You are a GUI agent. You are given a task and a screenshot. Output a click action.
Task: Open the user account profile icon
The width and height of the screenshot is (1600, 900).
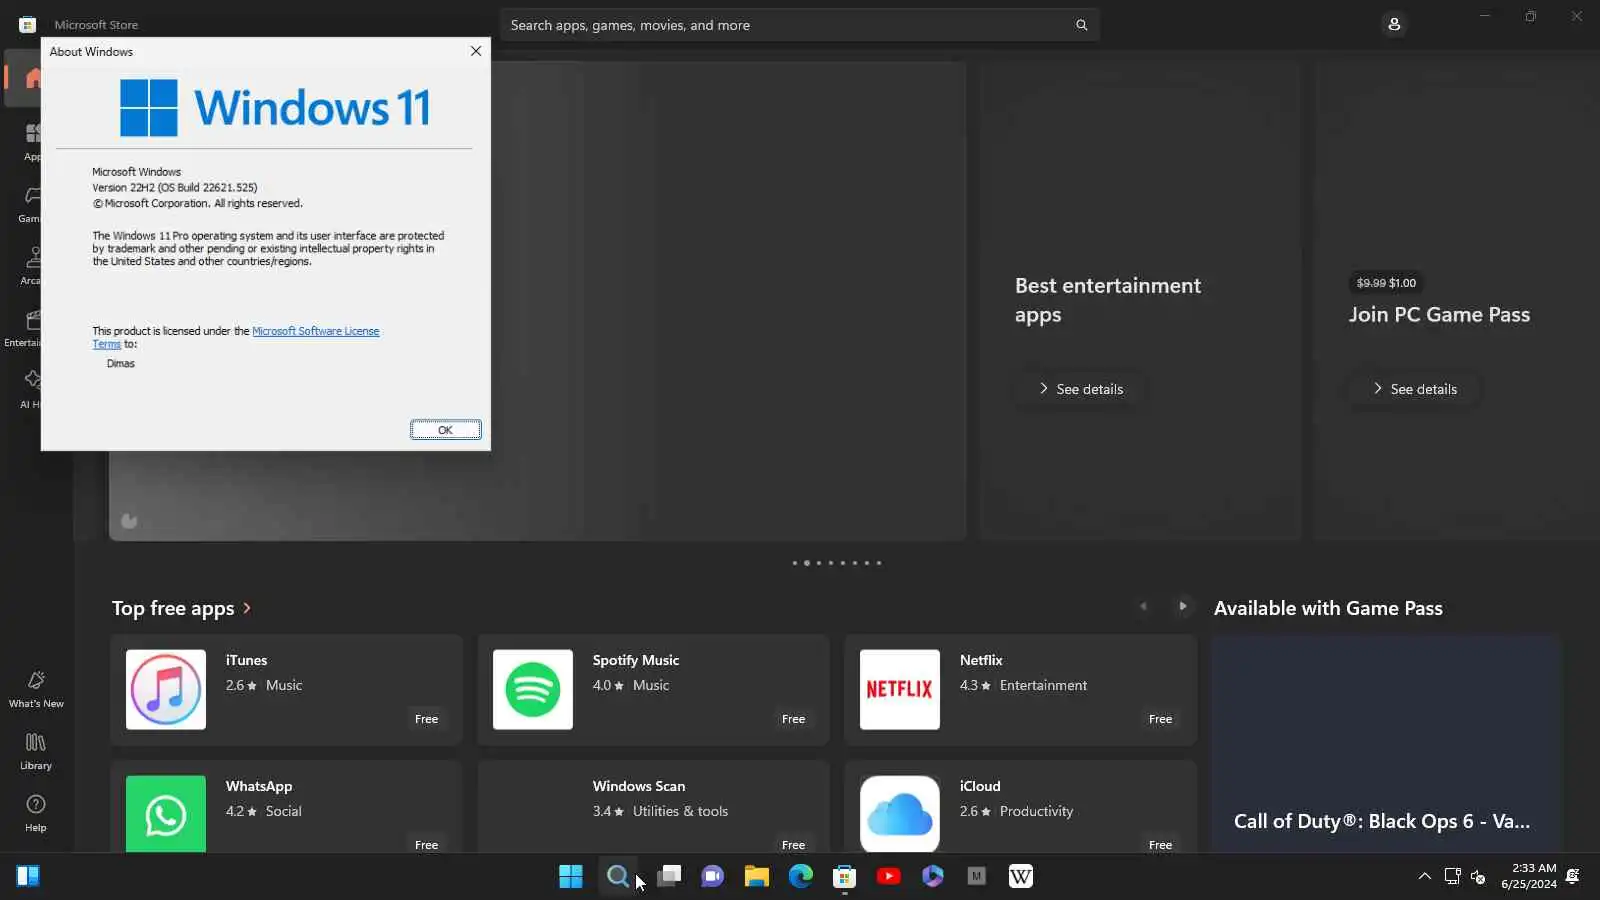[x=1394, y=24]
